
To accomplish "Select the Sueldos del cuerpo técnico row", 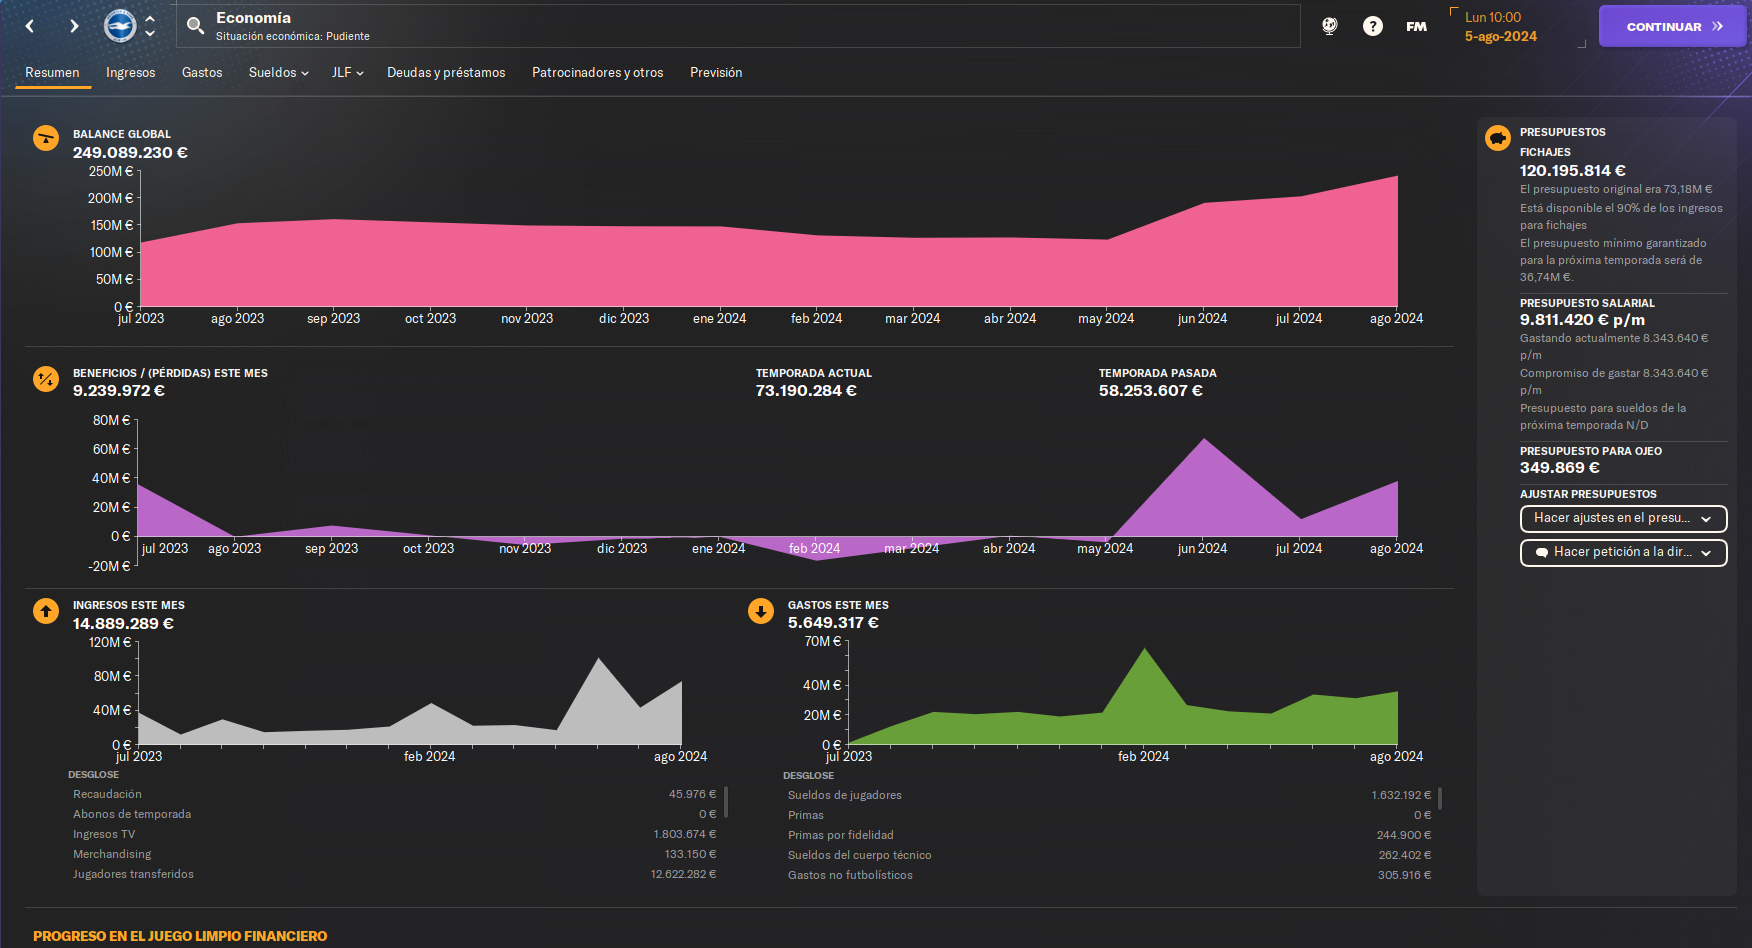I will click(x=1109, y=855).
